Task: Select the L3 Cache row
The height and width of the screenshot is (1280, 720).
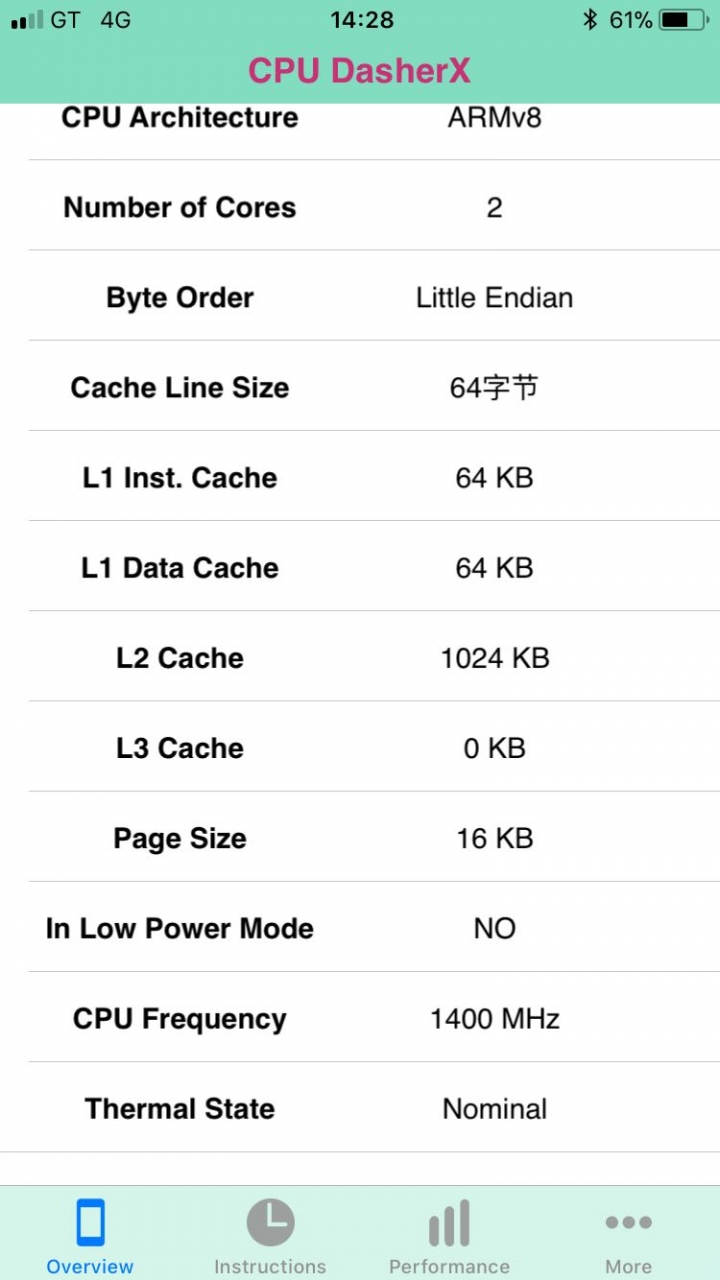Action: pyautogui.click(x=374, y=747)
